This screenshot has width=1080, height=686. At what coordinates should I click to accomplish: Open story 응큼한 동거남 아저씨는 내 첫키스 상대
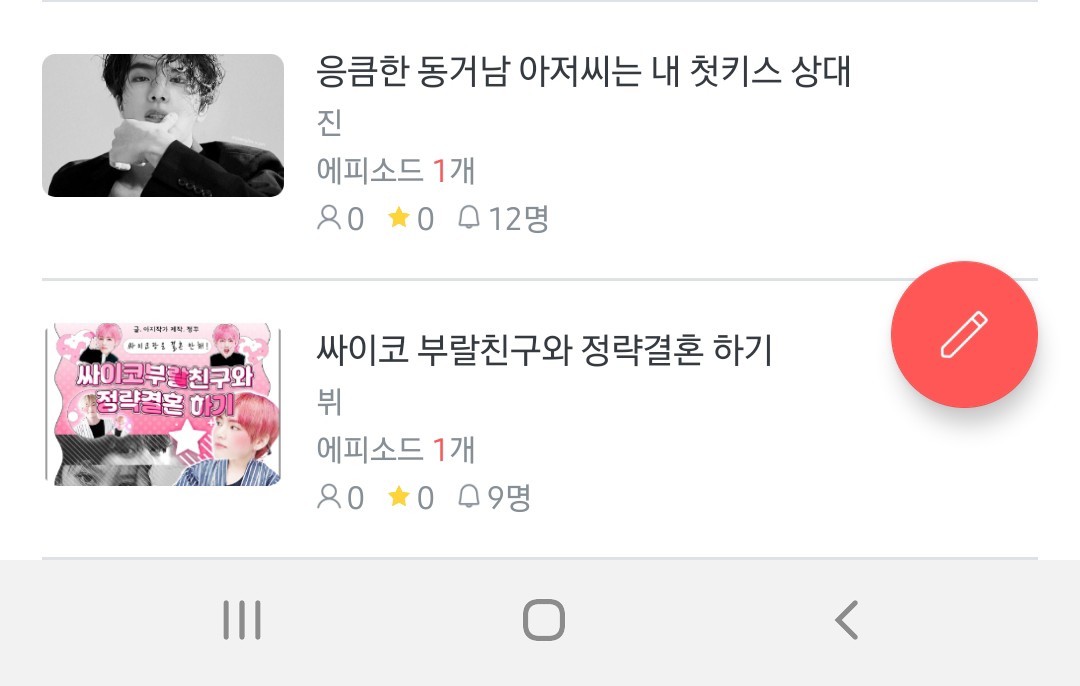tap(583, 71)
